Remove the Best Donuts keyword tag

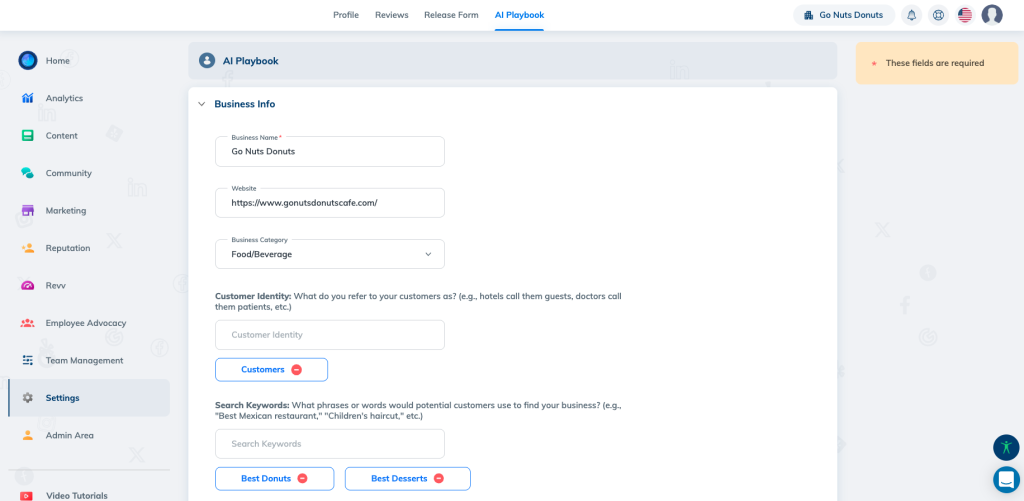pos(302,479)
